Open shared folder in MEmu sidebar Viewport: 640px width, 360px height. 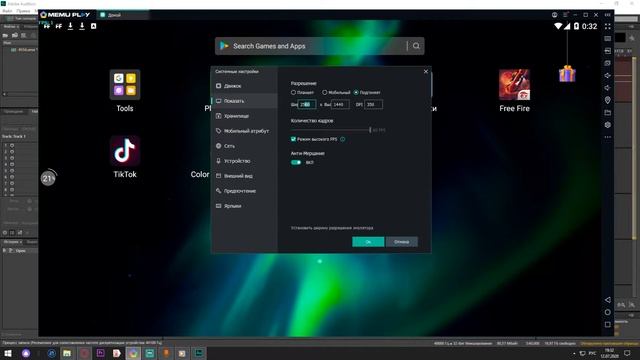click(x=607, y=112)
